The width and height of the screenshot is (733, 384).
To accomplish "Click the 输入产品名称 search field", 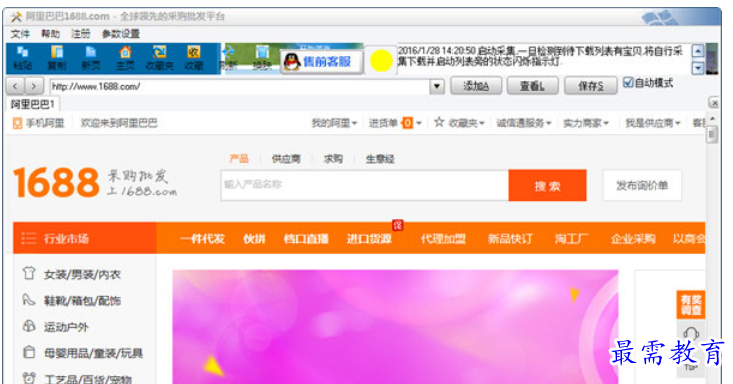I will tap(365, 186).
